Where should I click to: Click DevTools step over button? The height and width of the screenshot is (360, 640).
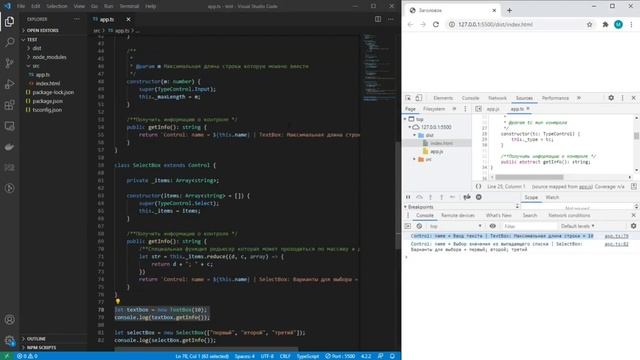(419, 197)
